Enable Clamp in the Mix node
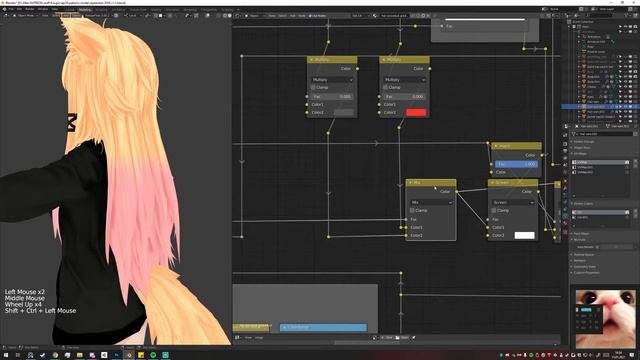This screenshot has width=640, height=360. pos(412,211)
